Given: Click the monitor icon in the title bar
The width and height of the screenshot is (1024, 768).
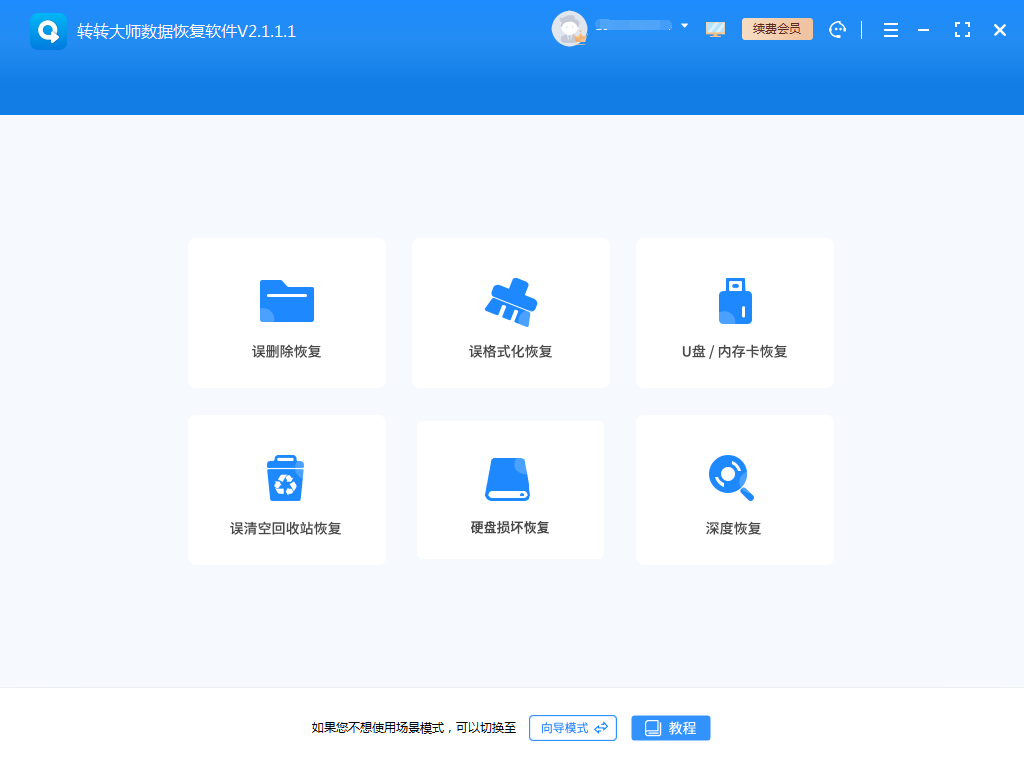Looking at the screenshot, I should pos(716,29).
